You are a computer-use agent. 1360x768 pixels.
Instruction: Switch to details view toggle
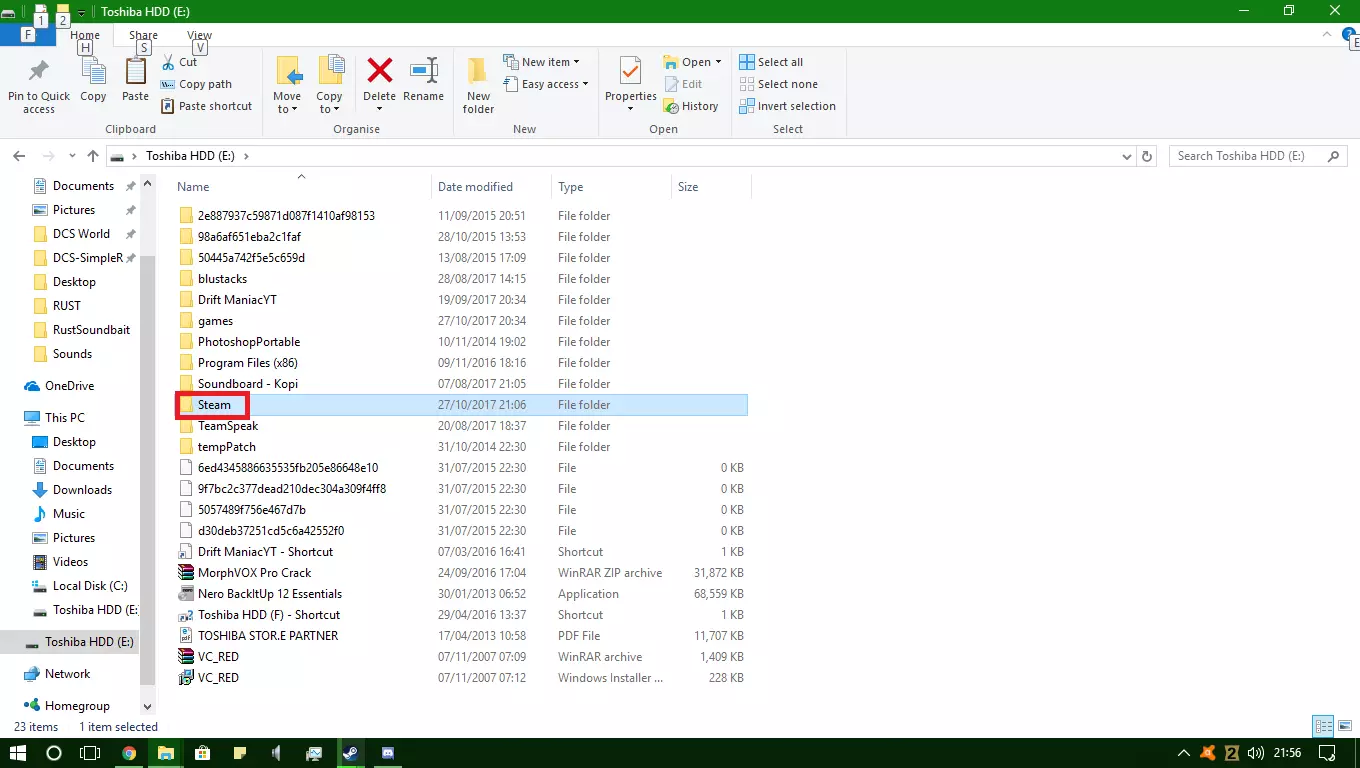[x=1323, y=727]
